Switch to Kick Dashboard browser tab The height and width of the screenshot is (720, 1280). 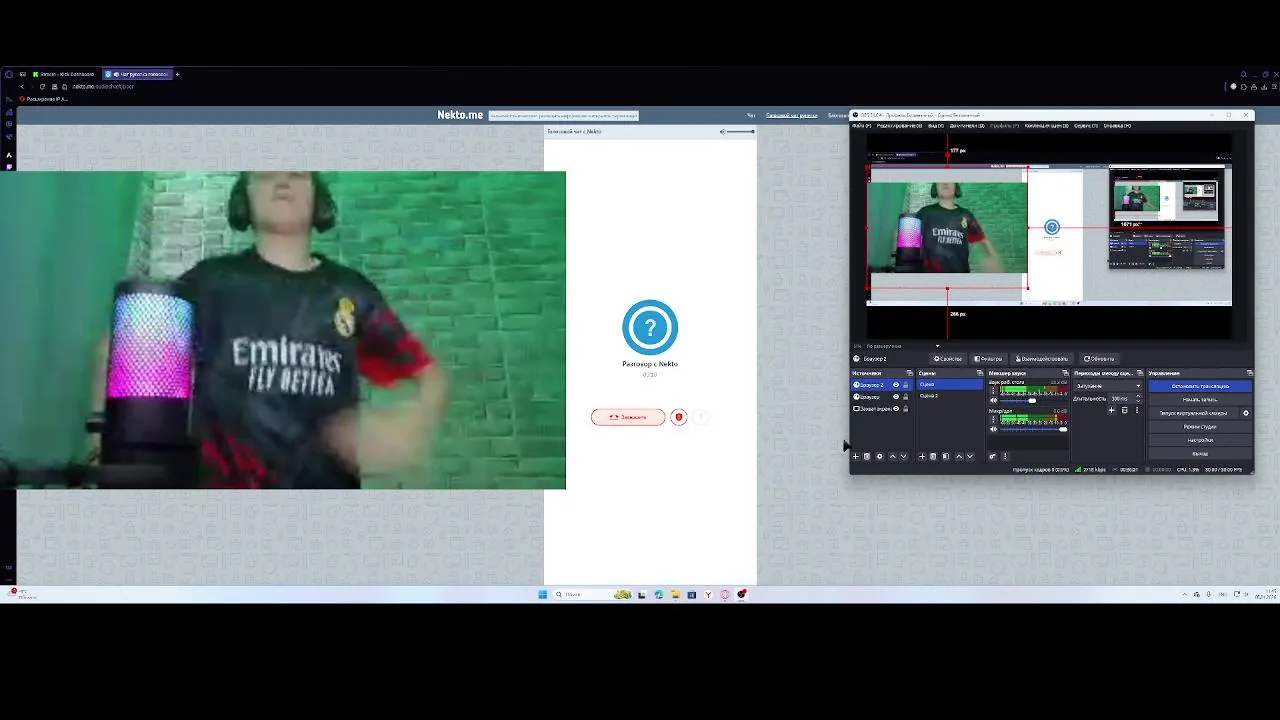(x=63, y=74)
